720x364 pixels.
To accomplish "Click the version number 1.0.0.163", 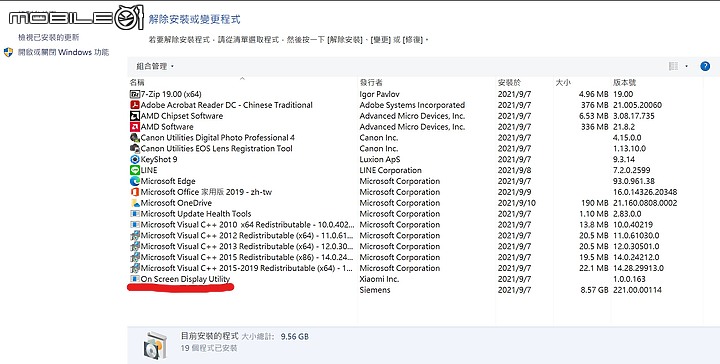I will pos(629,279).
